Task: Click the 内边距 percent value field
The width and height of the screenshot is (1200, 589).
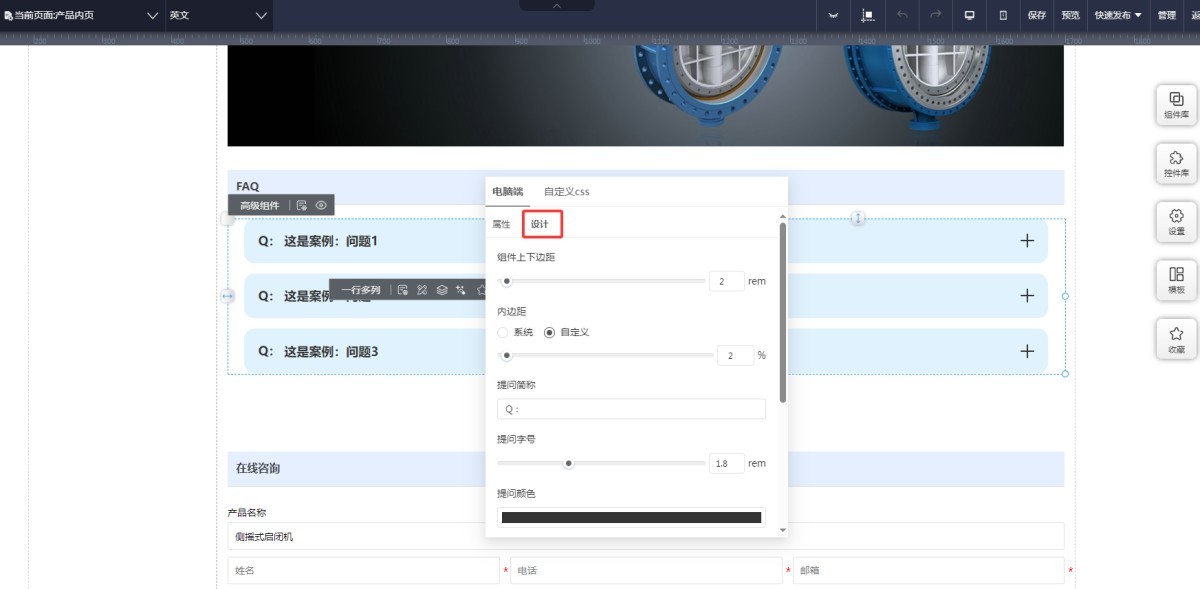Action: click(735, 355)
